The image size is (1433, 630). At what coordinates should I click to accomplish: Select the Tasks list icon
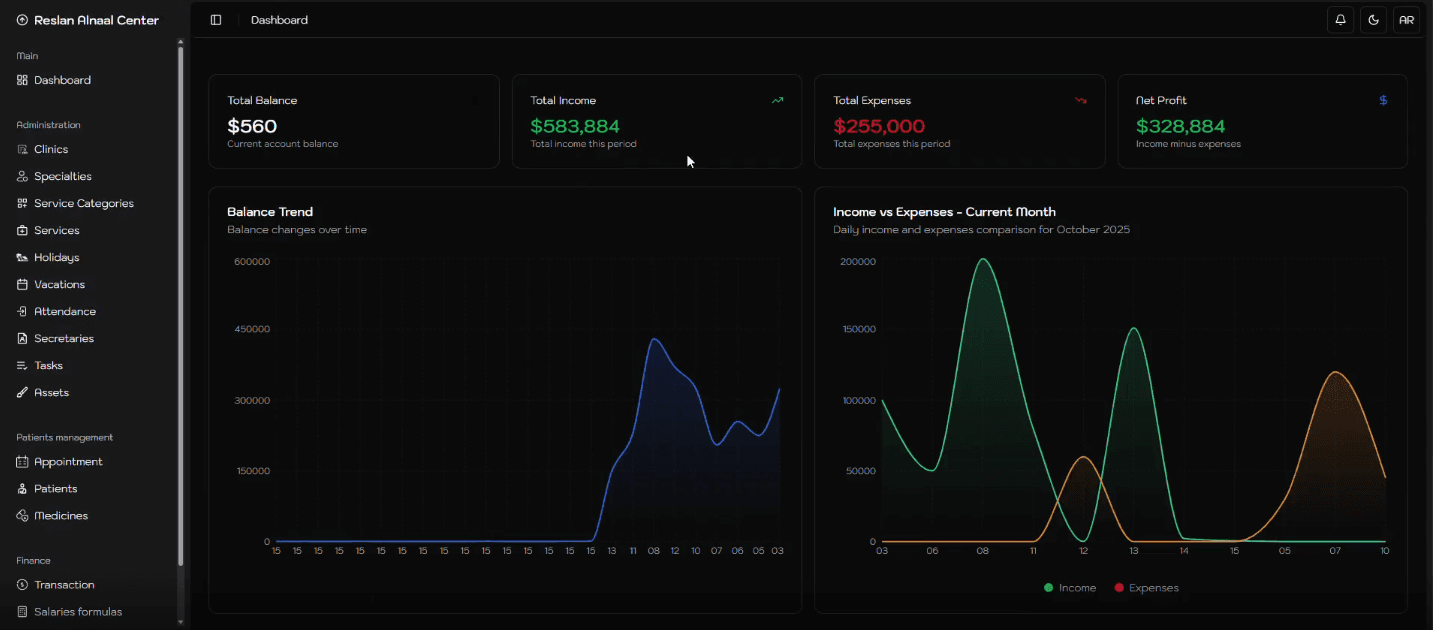(22, 365)
